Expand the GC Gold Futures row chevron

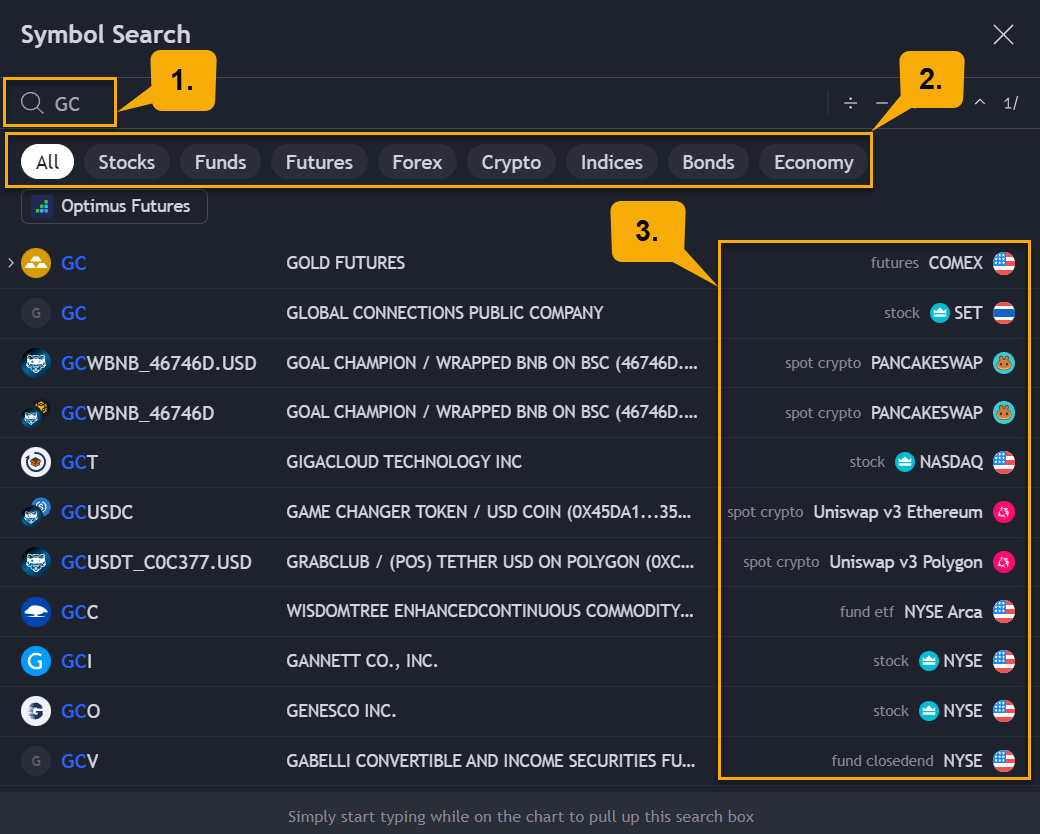pyautogui.click(x=10, y=263)
